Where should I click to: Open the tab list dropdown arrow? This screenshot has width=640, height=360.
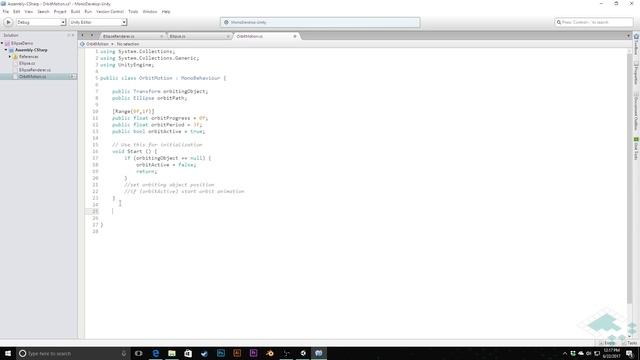point(628,36)
